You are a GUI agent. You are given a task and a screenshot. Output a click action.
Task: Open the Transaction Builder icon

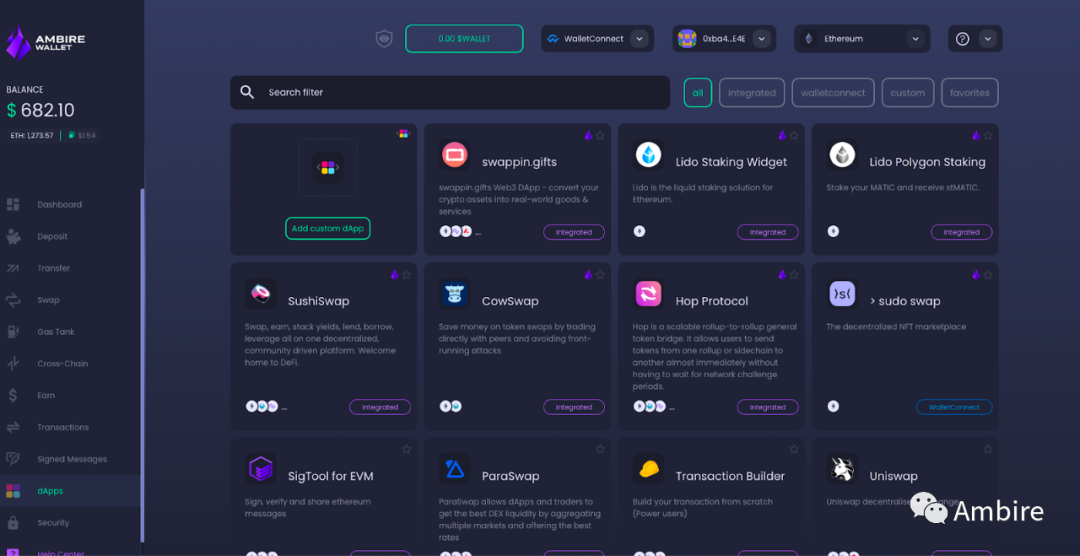(x=648, y=469)
